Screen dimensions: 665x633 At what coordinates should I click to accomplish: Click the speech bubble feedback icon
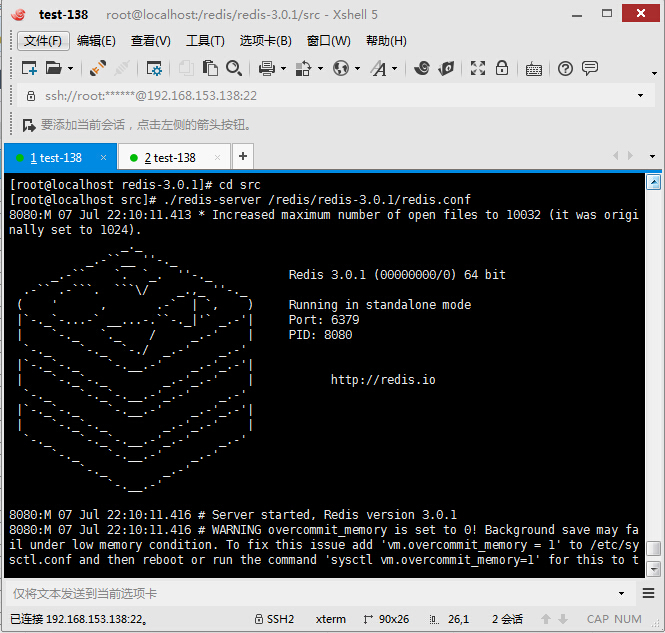[590, 68]
